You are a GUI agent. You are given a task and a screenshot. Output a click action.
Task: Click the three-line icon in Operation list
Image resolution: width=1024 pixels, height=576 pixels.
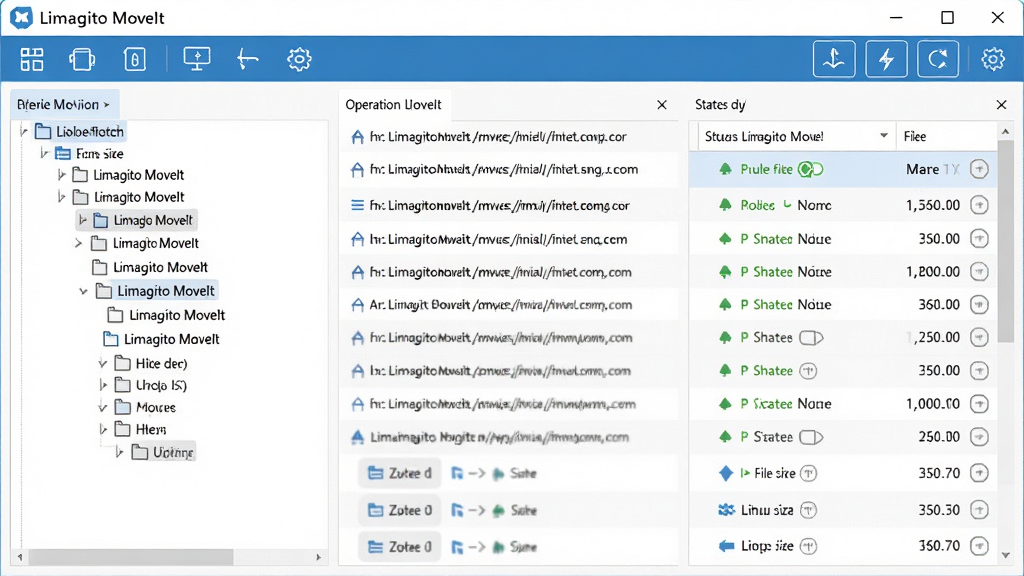357,206
